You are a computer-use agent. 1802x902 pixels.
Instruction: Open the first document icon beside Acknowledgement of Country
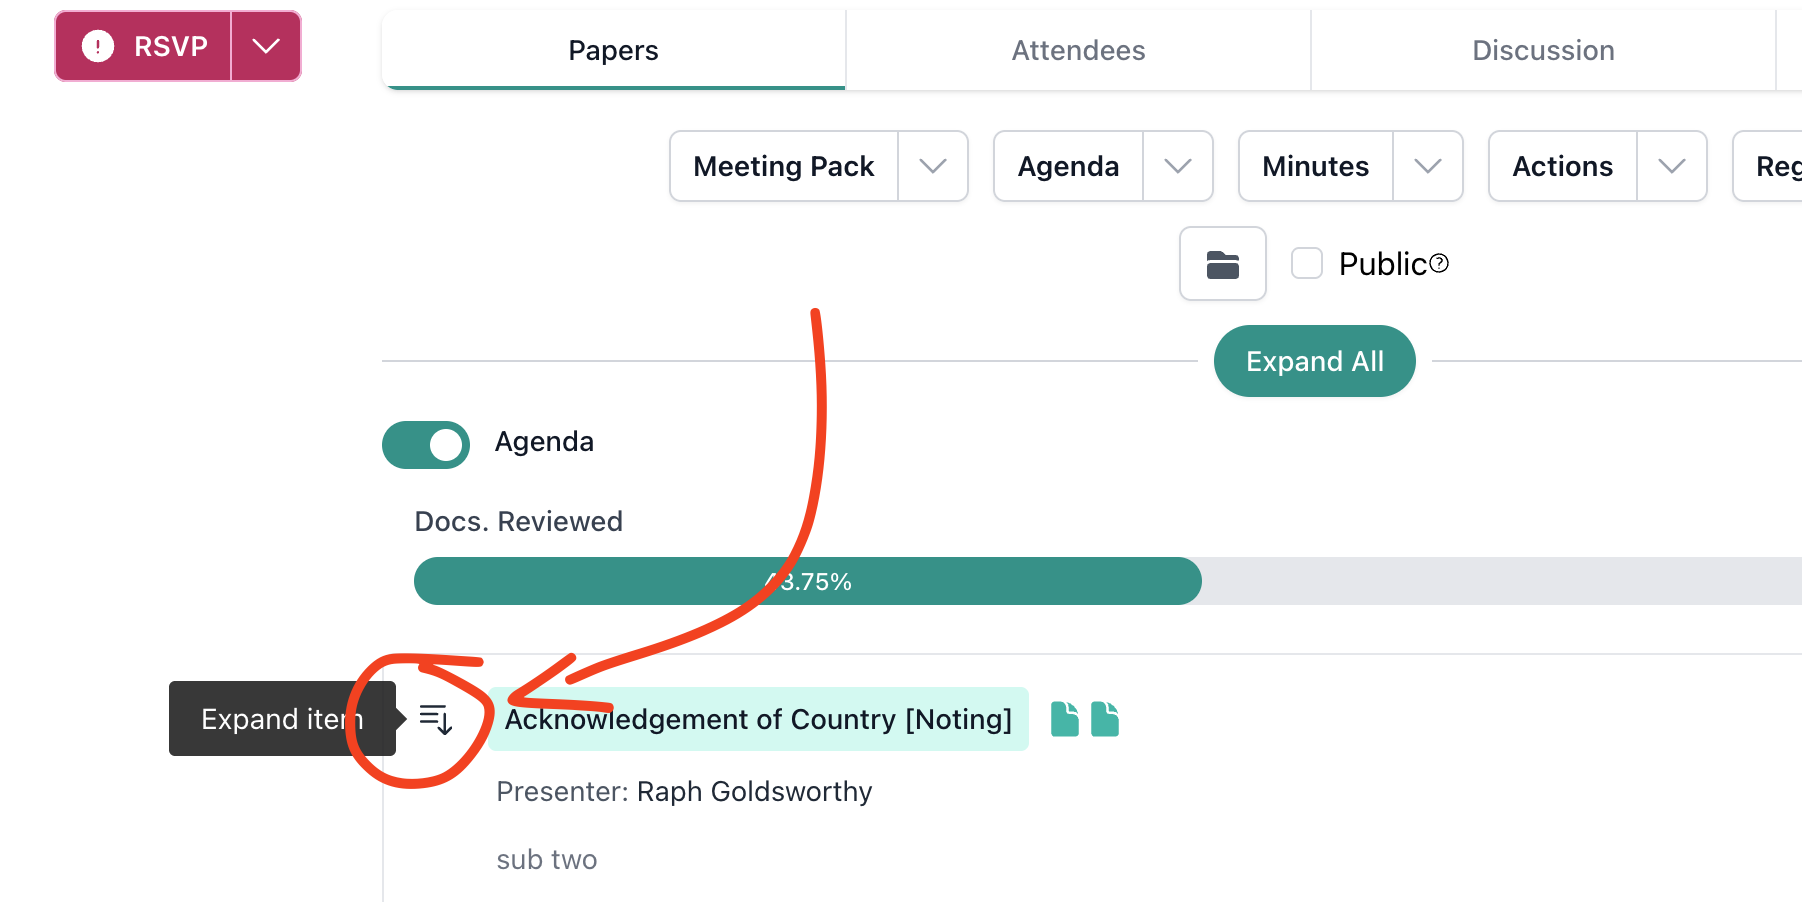pos(1063,718)
